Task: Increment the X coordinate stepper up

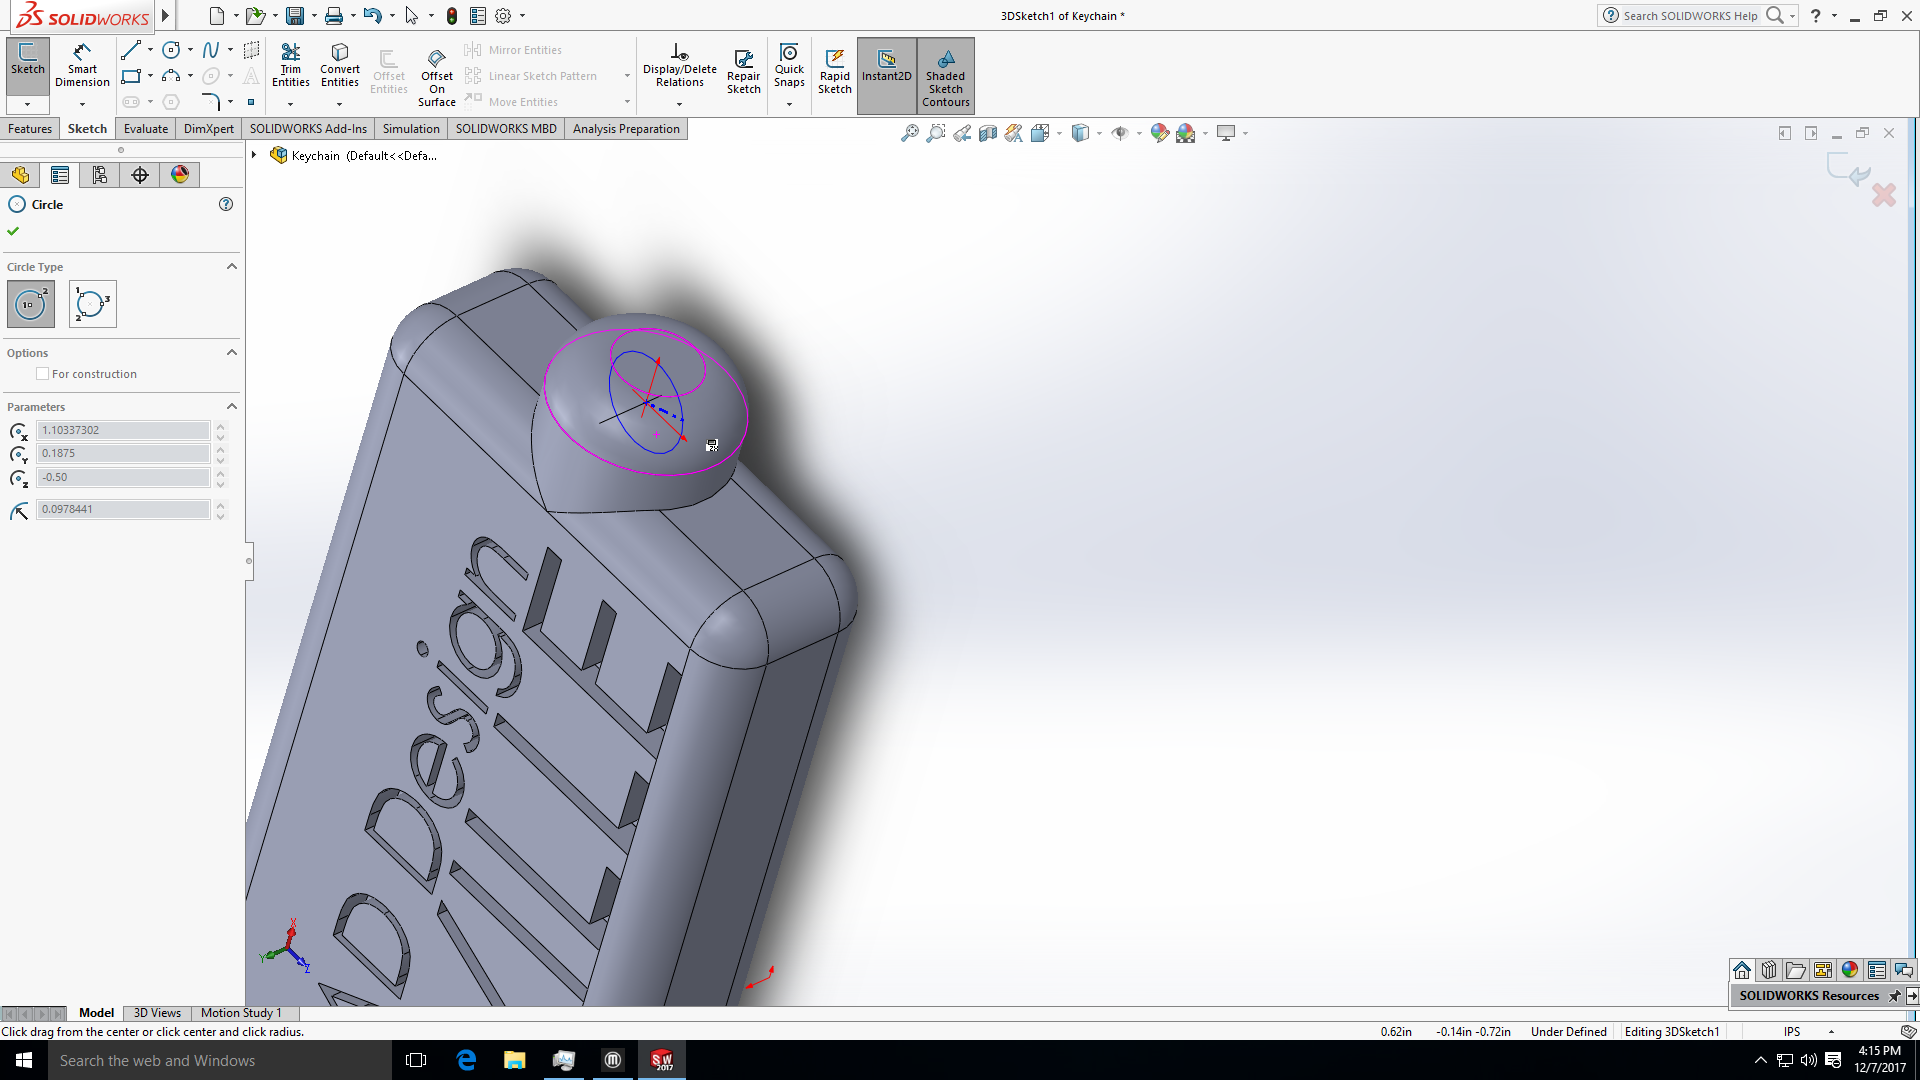Action: tap(220, 425)
